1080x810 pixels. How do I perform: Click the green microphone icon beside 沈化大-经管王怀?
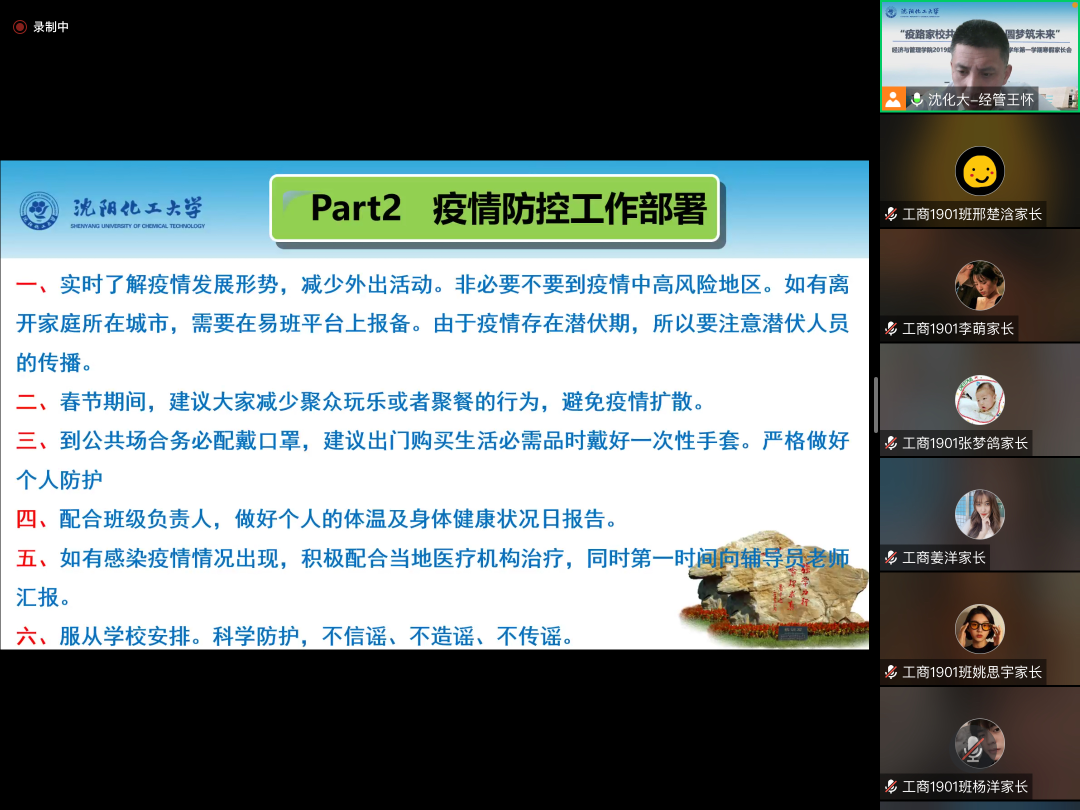click(x=916, y=99)
